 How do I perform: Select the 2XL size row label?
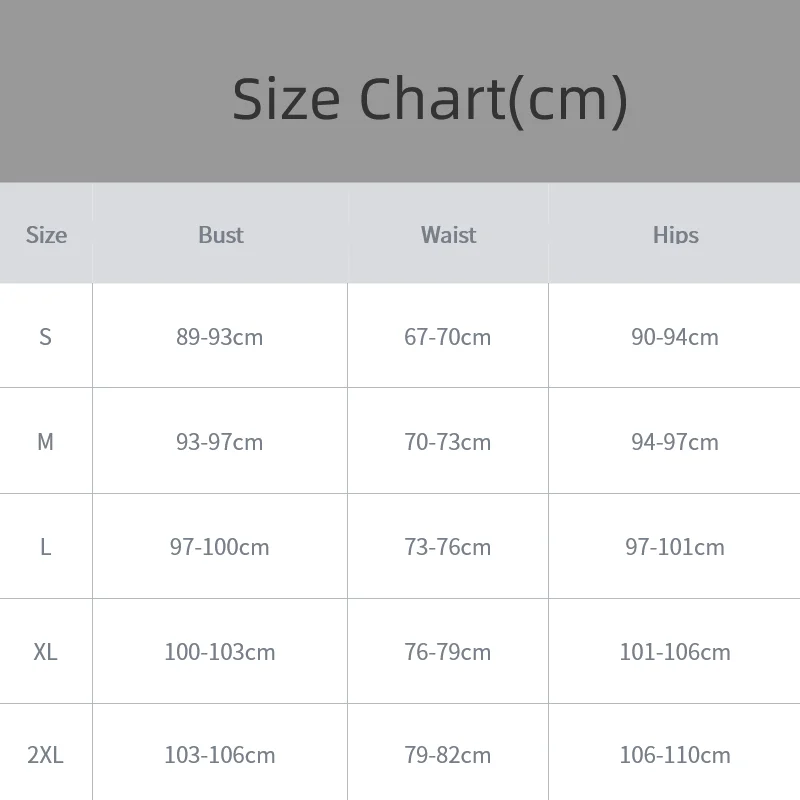tap(45, 755)
